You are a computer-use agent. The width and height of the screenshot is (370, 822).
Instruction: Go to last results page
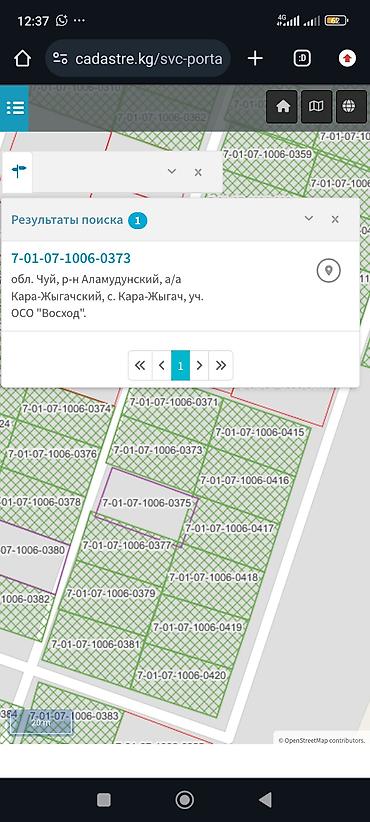coord(221,365)
